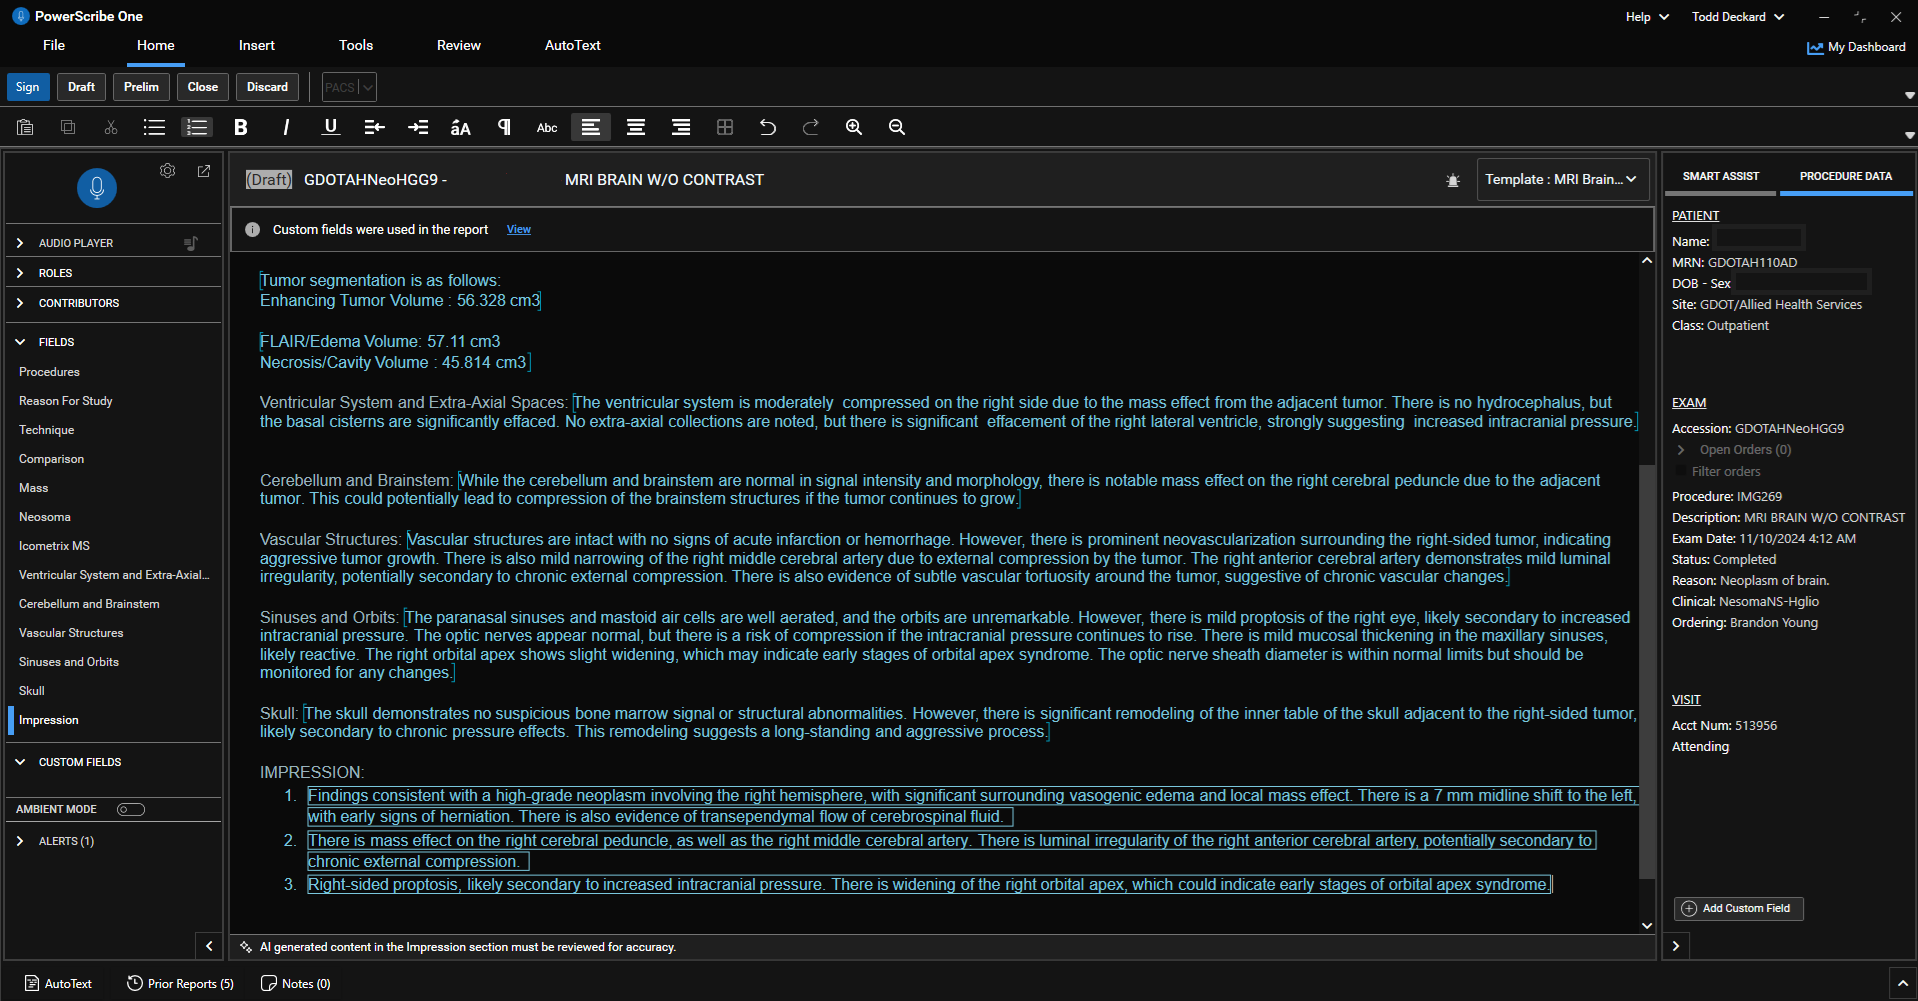Switch to the Smart Assist tab
The image size is (1918, 1001).
tap(1720, 177)
